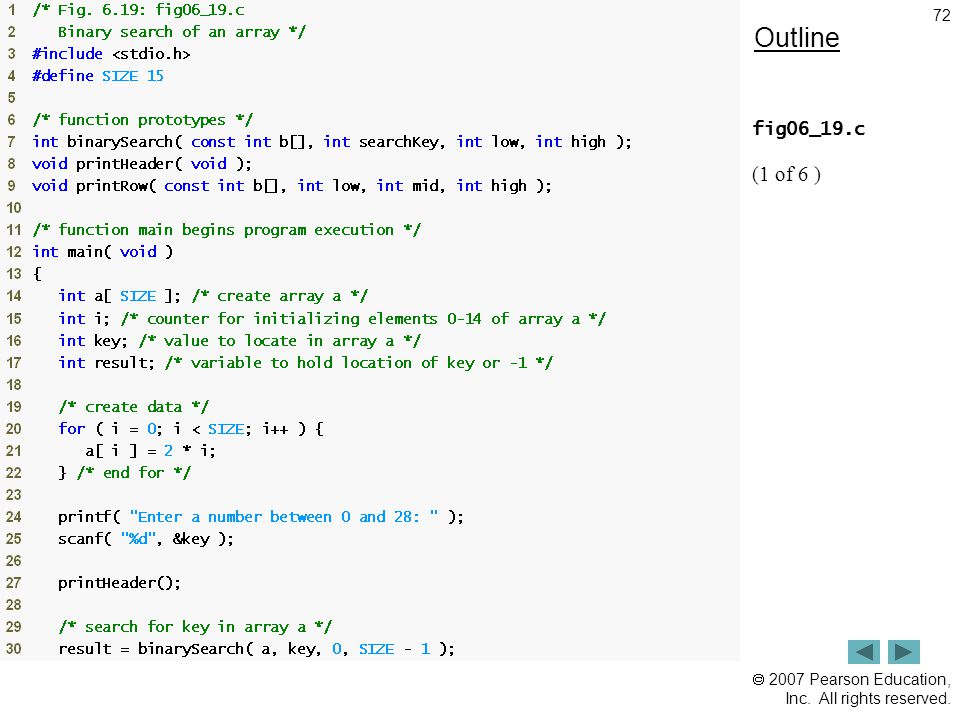Screen dimensions: 960x720
Task: Click the 2007 Pearson Education copyright text
Action: (851, 689)
